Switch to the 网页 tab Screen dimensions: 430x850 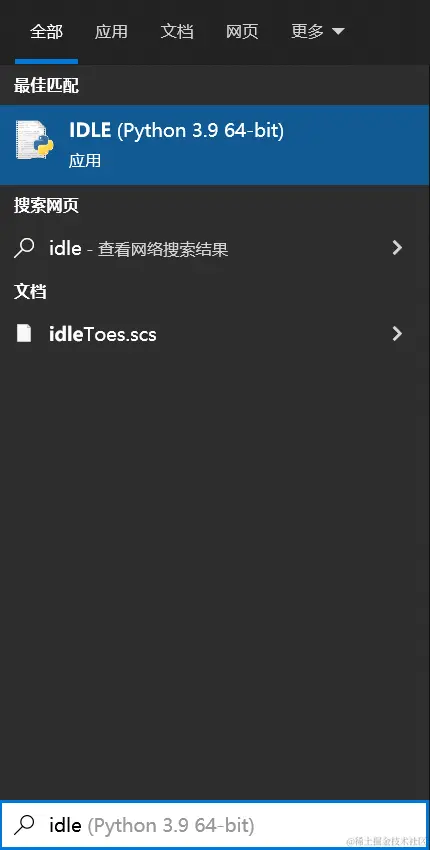click(242, 31)
